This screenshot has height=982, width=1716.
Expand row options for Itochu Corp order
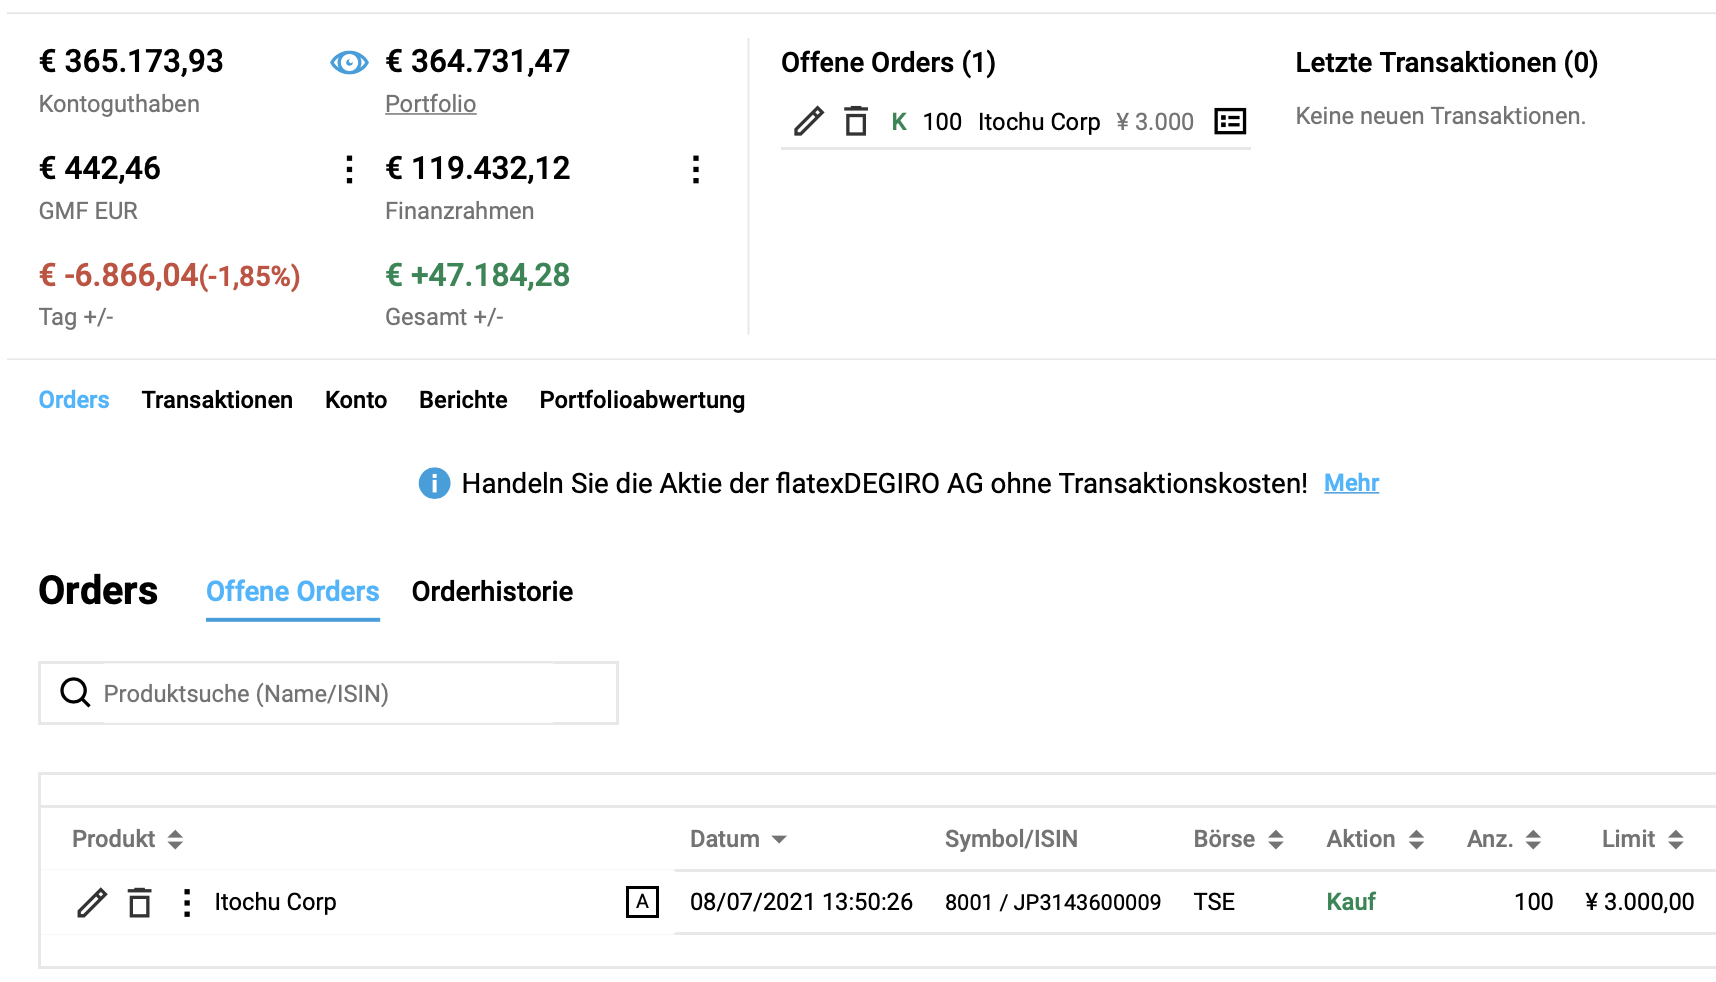(186, 902)
